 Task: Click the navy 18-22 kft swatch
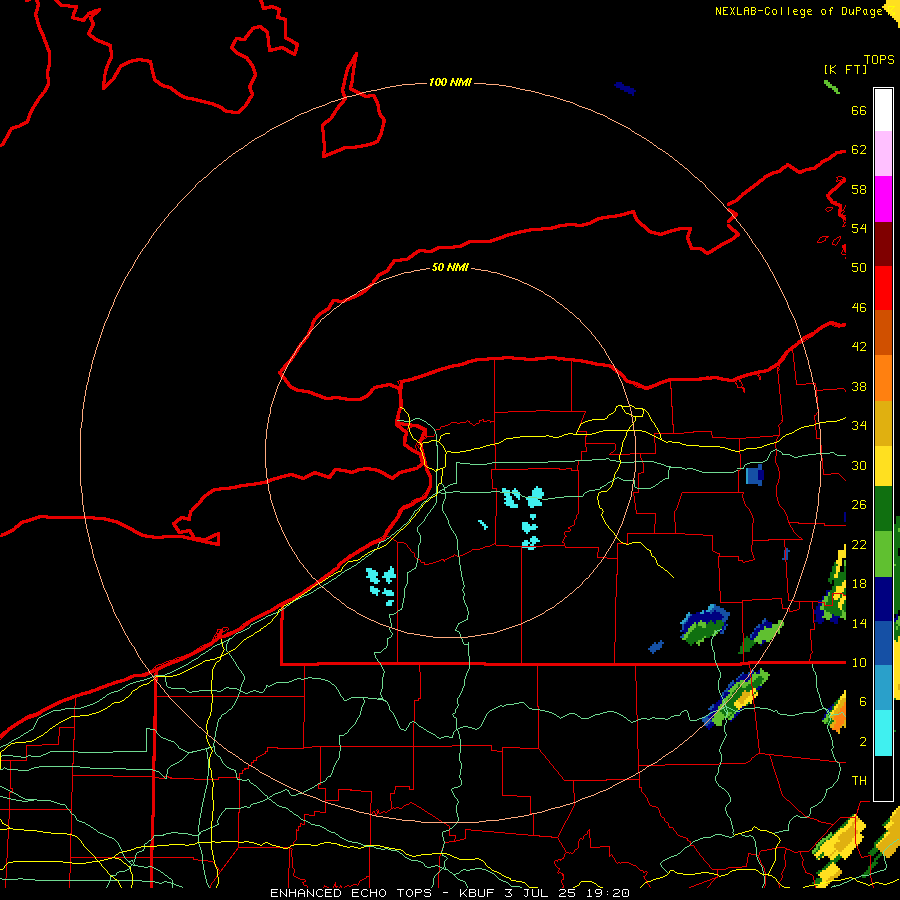[883, 599]
